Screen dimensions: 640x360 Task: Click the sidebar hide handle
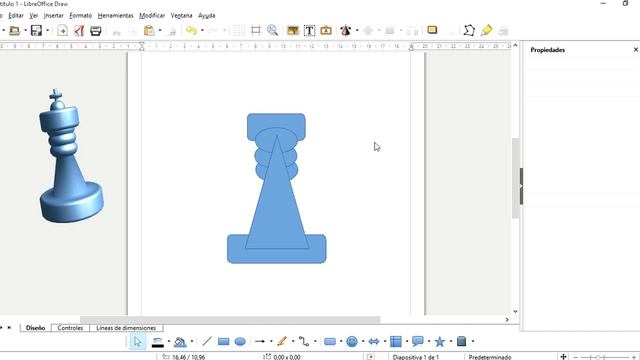pos(521,186)
